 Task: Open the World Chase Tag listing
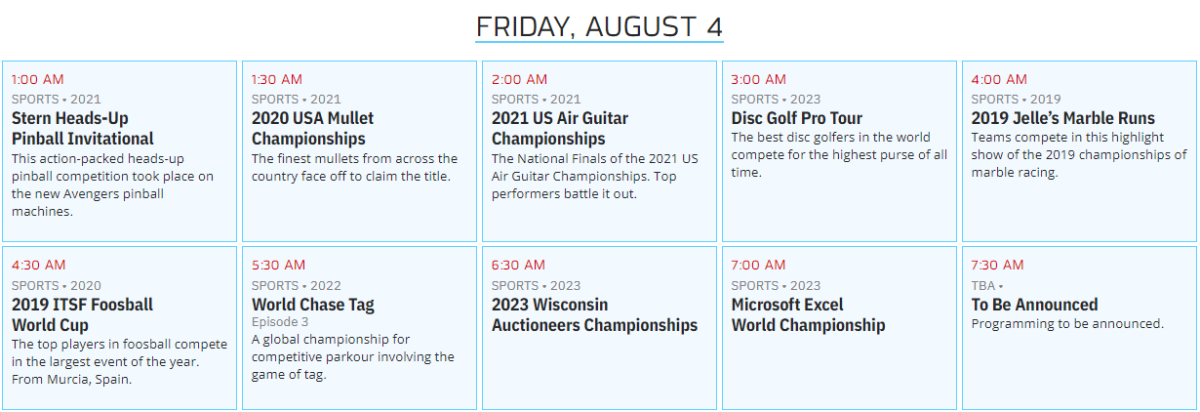click(x=312, y=304)
